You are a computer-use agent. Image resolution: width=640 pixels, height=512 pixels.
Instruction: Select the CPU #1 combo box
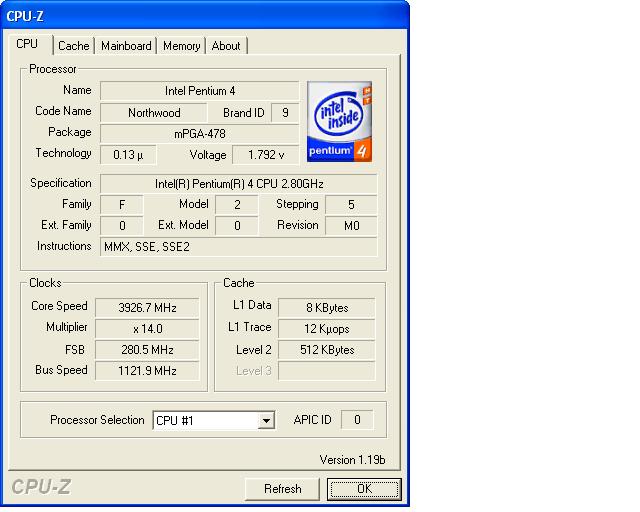coord(205,421)
